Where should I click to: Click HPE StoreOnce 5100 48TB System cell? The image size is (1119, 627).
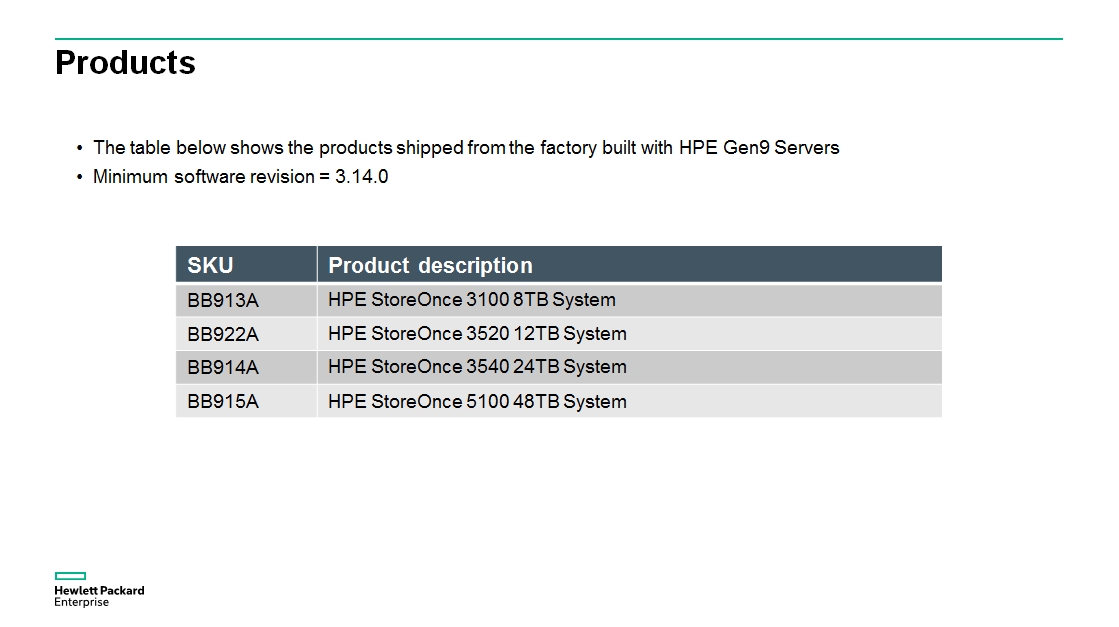coord(629,401)
